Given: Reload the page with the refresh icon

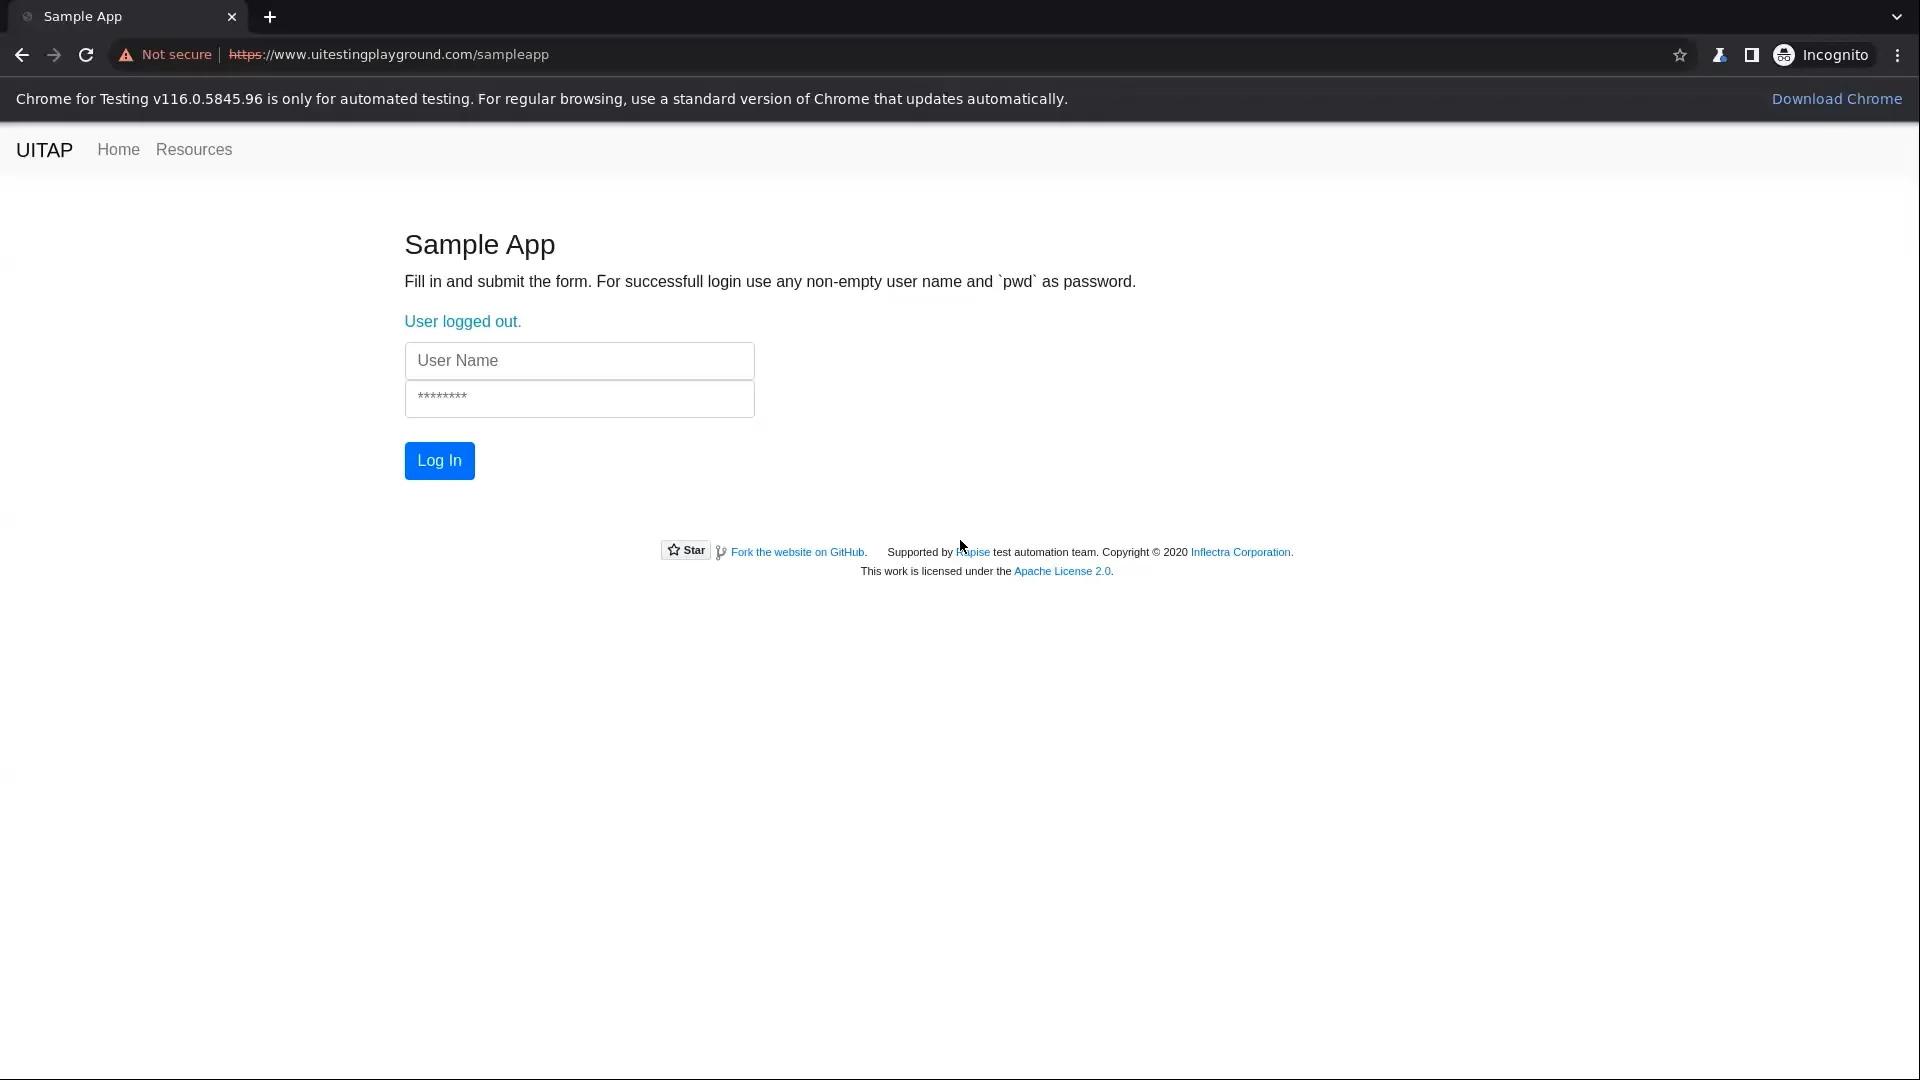Looking at the screenshot, I should [86, 55].
